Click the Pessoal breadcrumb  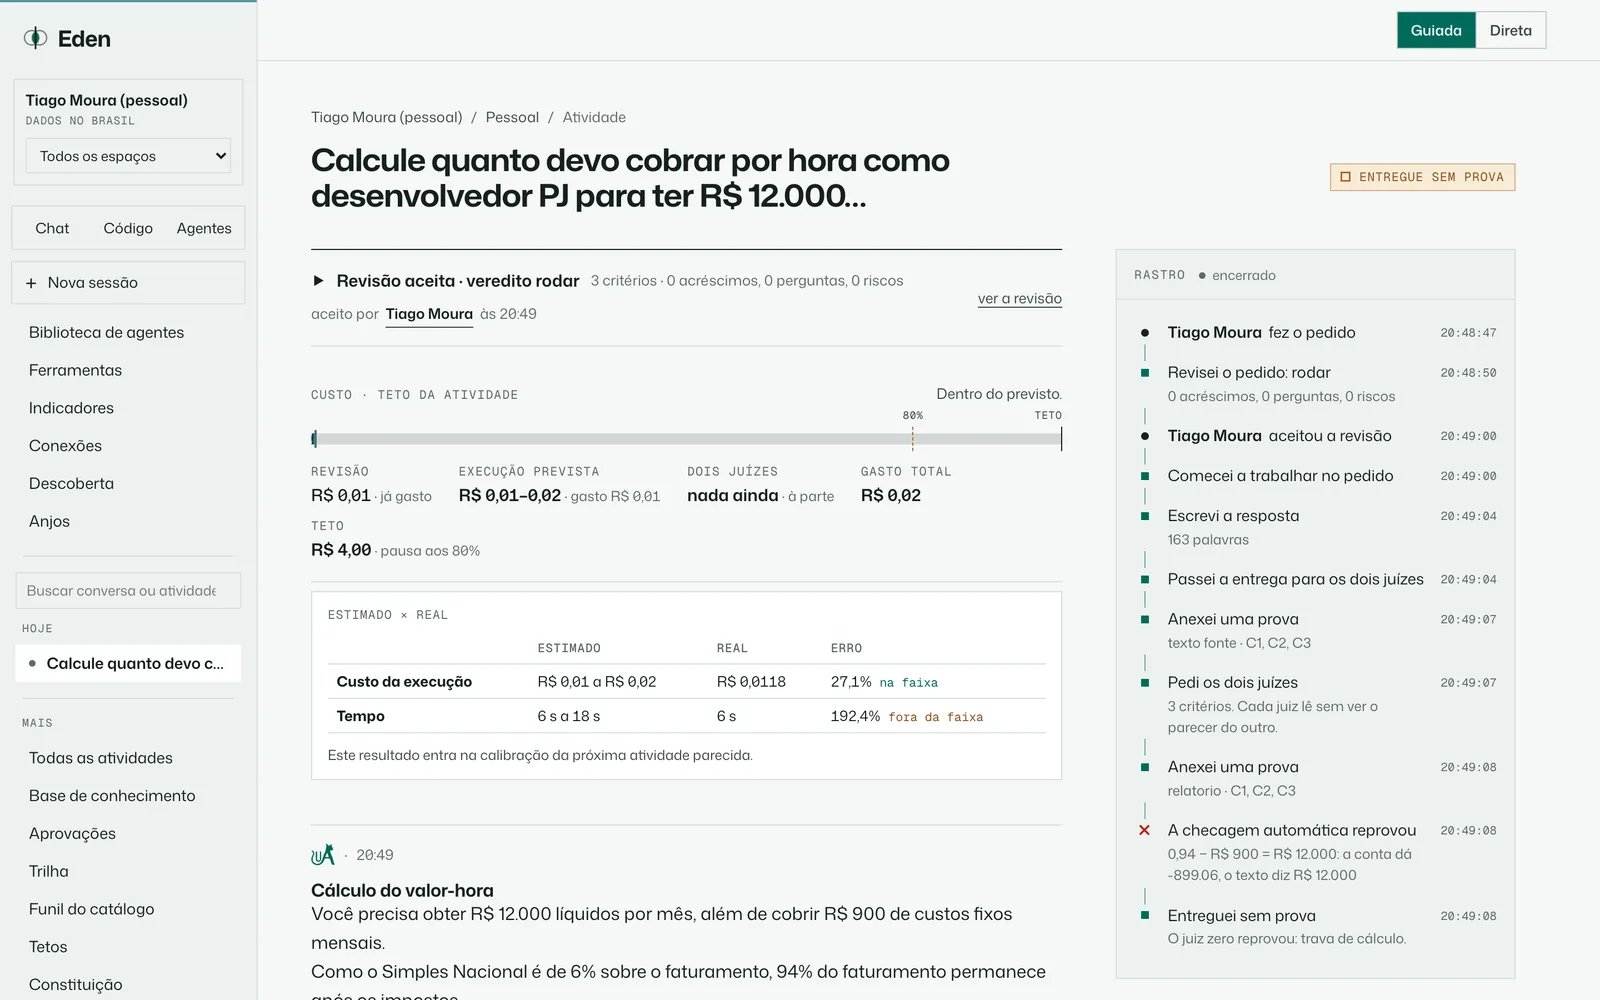(512, 117)
